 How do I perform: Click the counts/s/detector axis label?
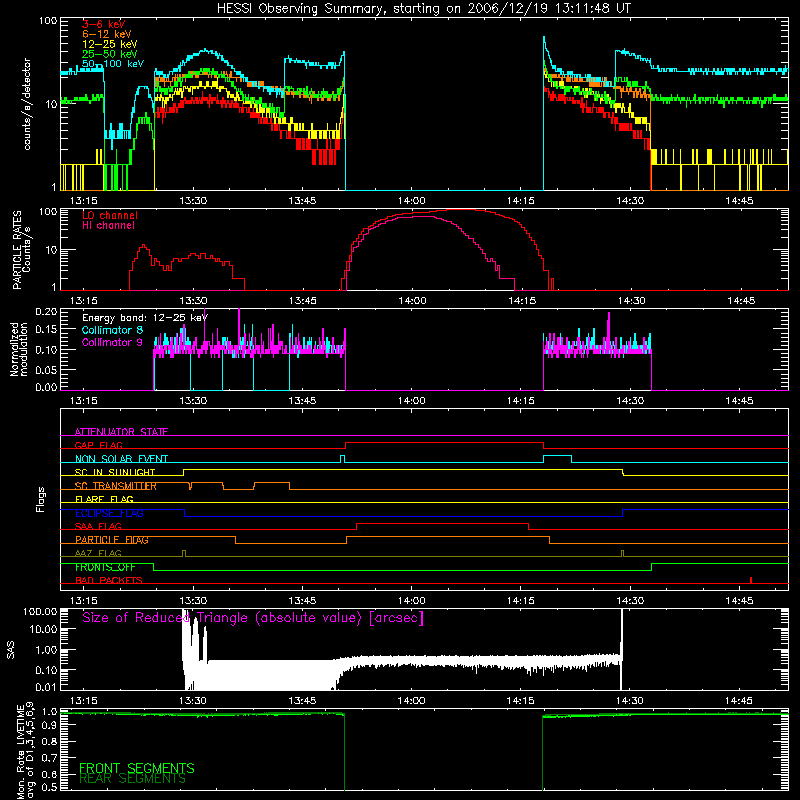27,104
